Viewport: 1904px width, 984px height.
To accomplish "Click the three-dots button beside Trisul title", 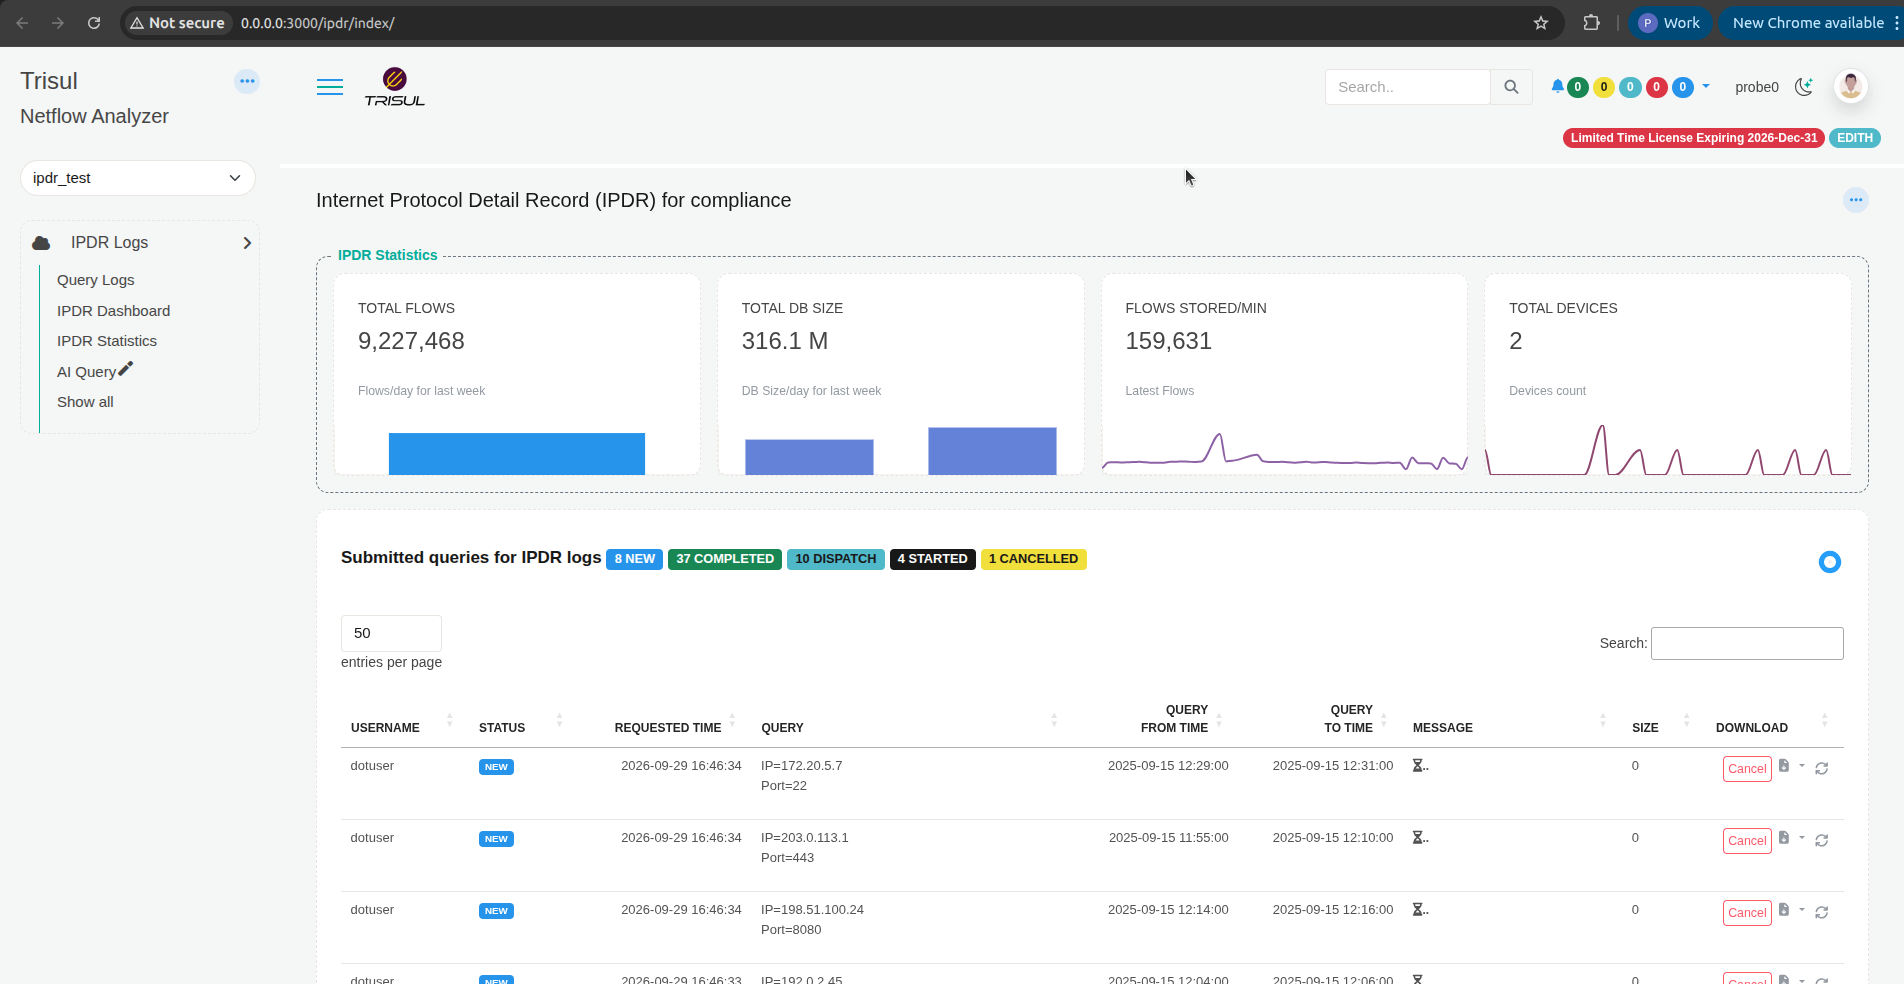I will point(247,81).
